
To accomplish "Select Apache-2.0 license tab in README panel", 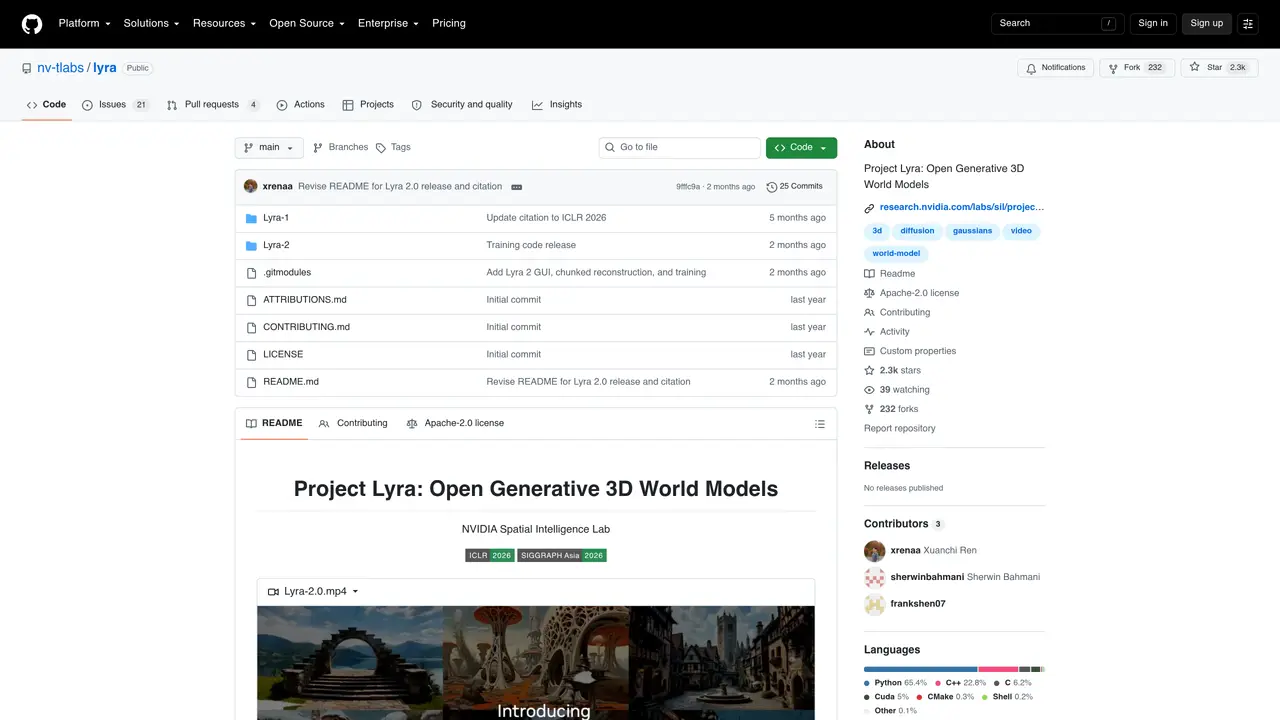I will (x=455, y=424).
